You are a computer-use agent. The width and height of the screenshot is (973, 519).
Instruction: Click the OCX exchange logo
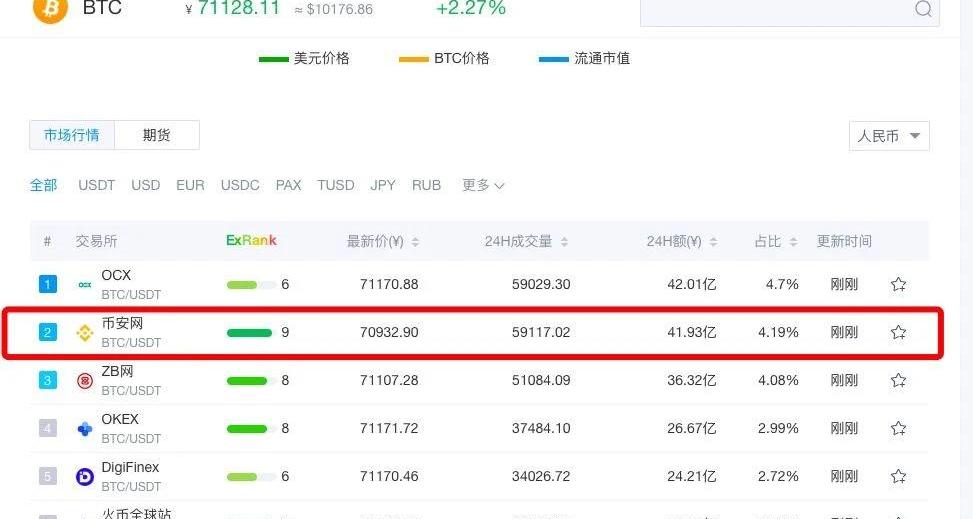(85, 285)
